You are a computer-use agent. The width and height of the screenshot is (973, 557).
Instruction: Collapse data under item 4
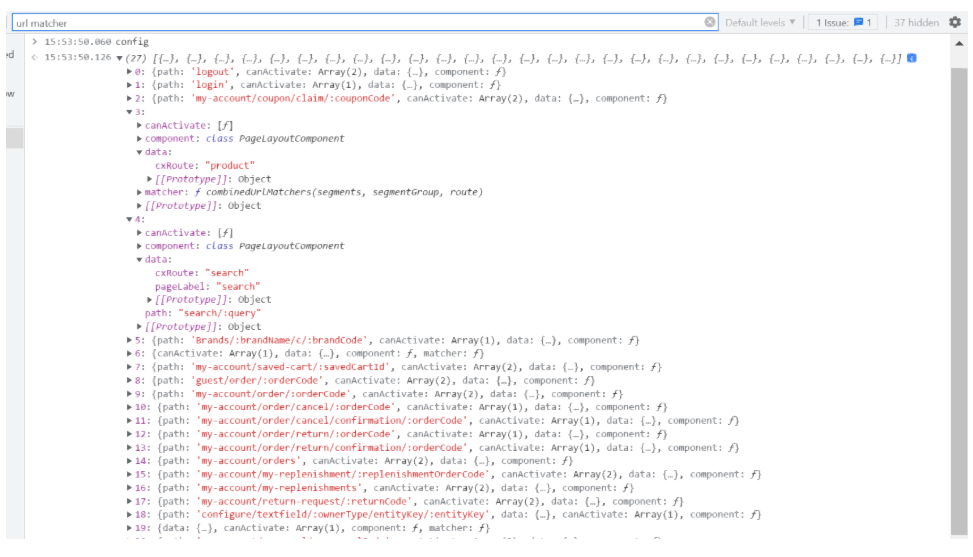140,260
